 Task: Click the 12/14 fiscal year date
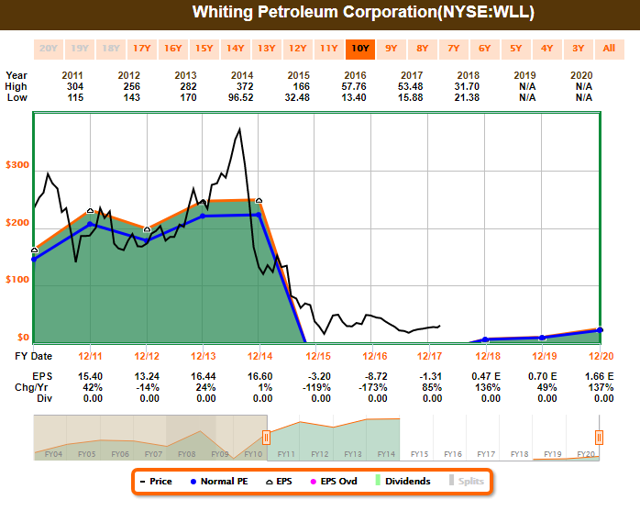(x=260, y=356)
